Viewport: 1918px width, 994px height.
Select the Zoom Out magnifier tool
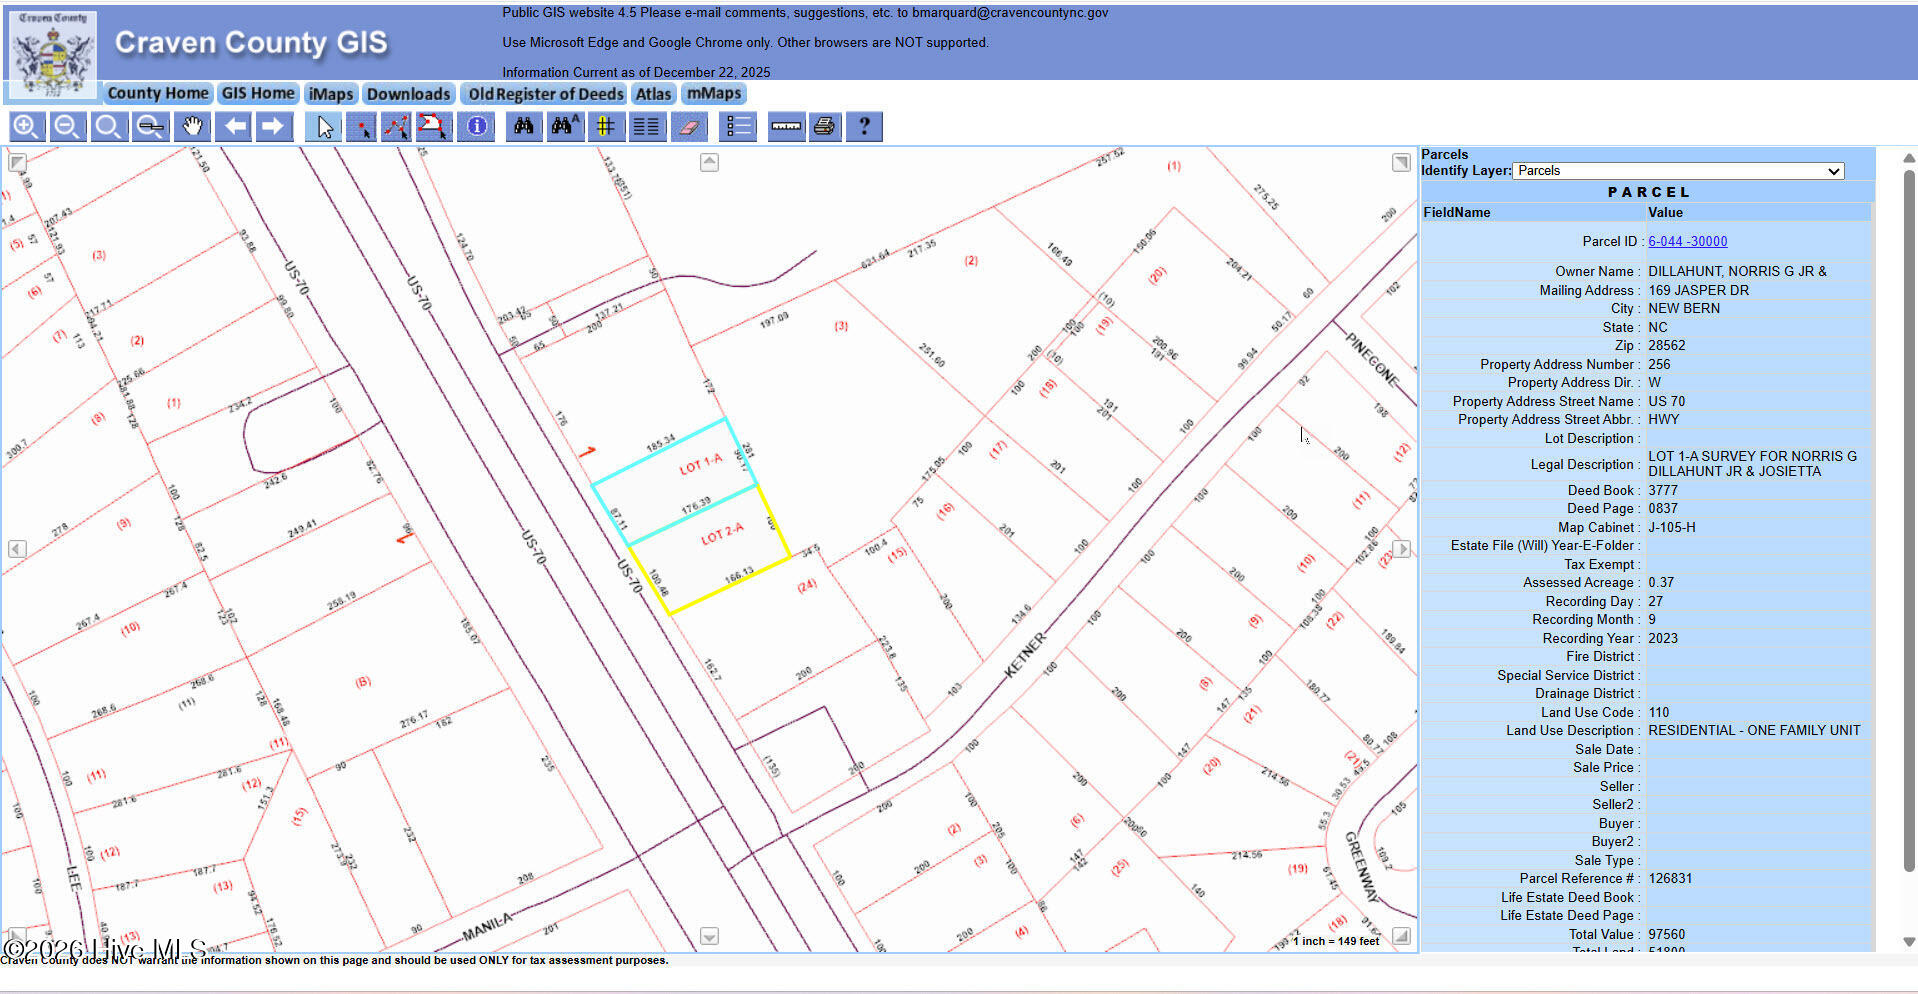tap(67, 127)
